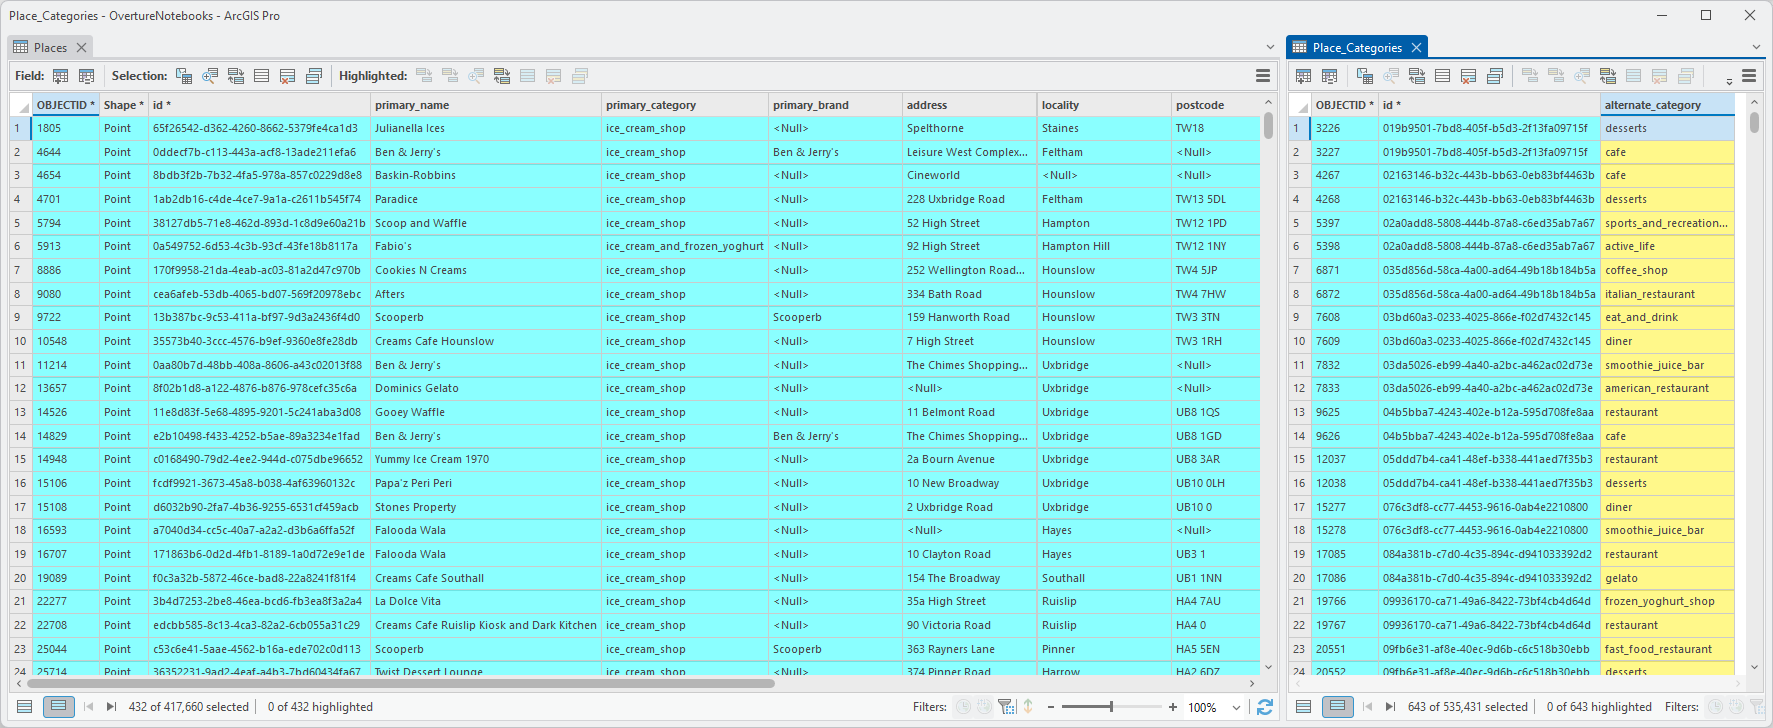Screen dimensions: 1773x728
Task: Delete selected rows in the Places table
Action: (288, 76)
